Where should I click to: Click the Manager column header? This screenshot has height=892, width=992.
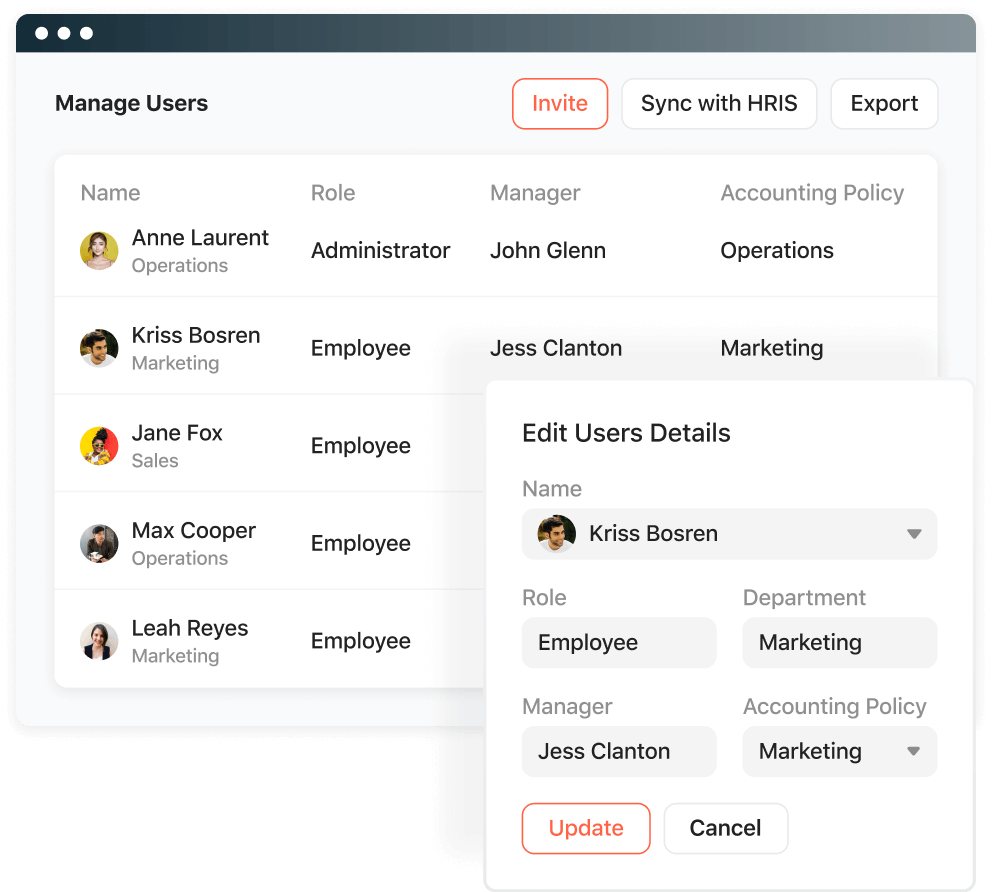point(535,194)
